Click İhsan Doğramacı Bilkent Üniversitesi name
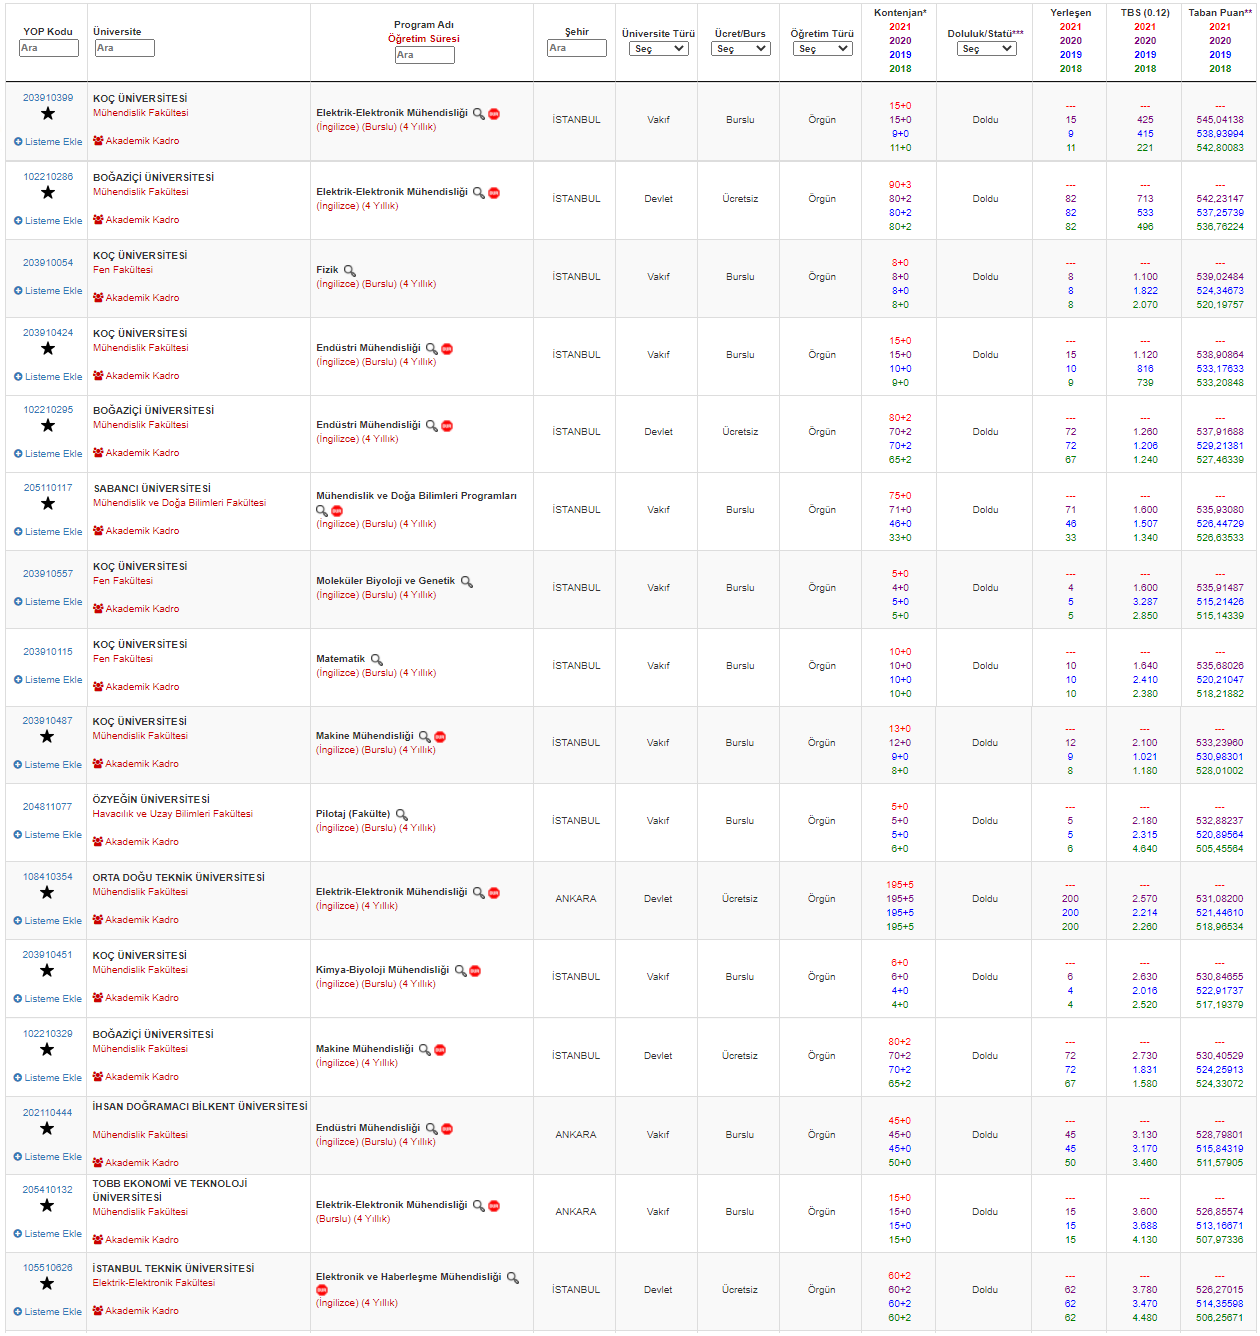 tap(200, 1107)
